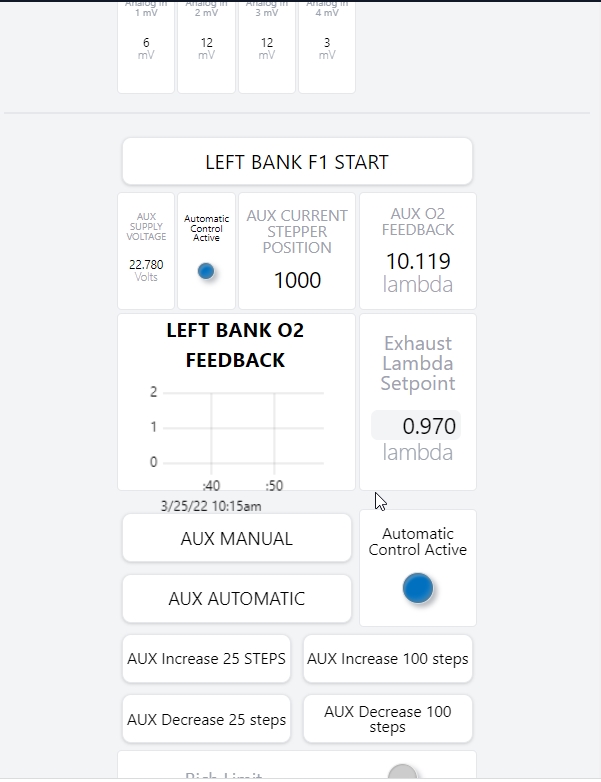Enable AUX AUTOMATIC mode
Viewport: 601px width, 782px height.
click(237, 599)
